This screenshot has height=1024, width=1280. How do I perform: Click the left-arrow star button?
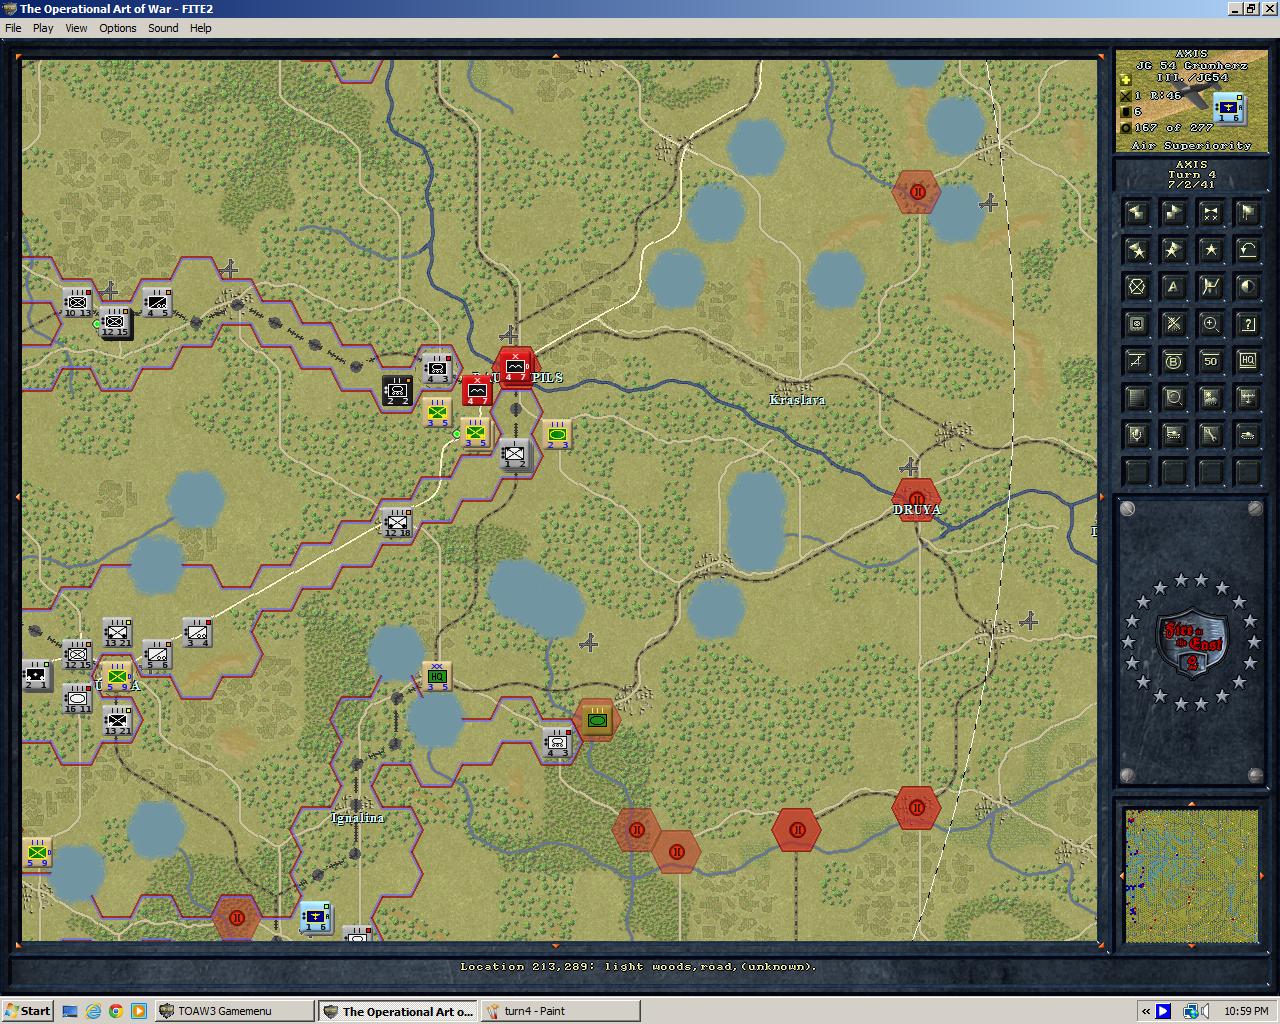[1136, 249]
